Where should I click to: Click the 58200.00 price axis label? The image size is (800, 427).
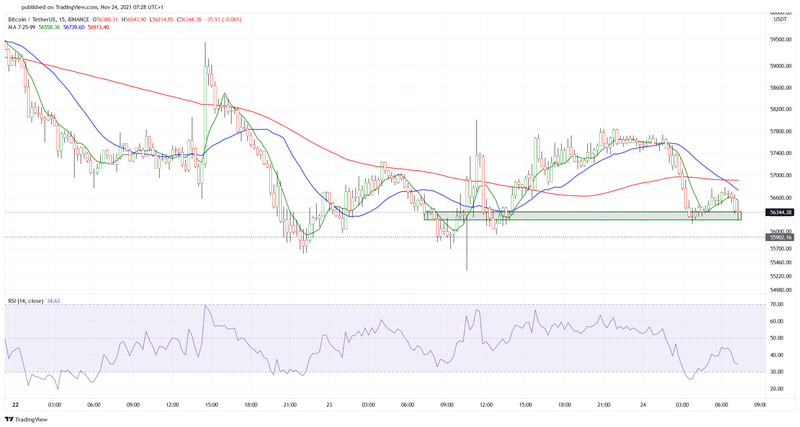click(782, 109)
